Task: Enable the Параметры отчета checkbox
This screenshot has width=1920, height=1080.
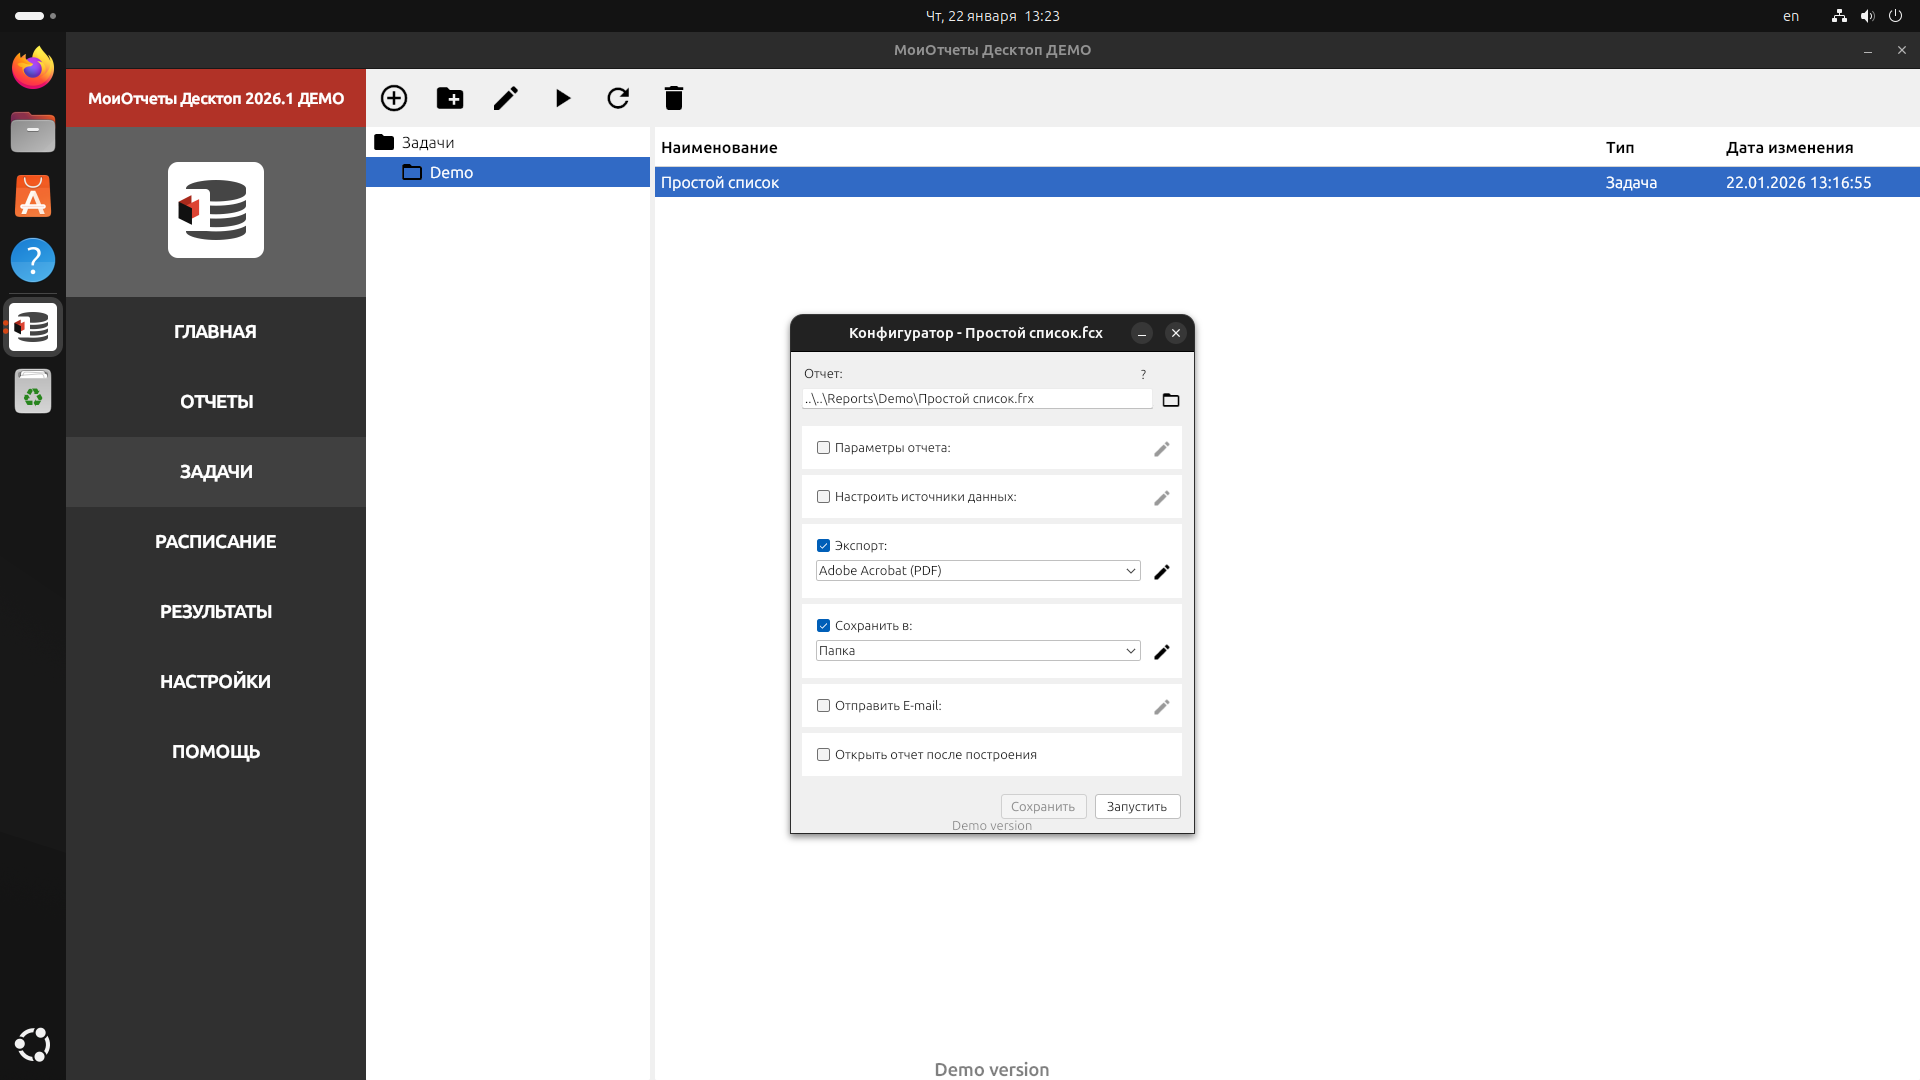Action: click(x=823, y=448)
